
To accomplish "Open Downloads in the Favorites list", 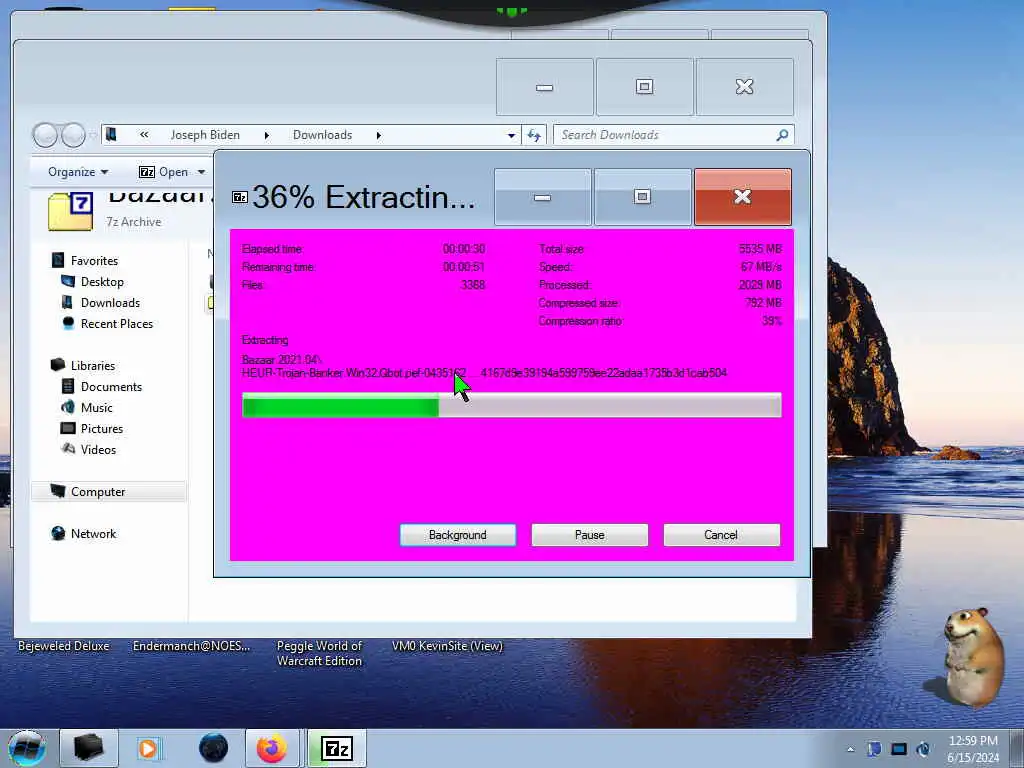I will tap(110, 302).
